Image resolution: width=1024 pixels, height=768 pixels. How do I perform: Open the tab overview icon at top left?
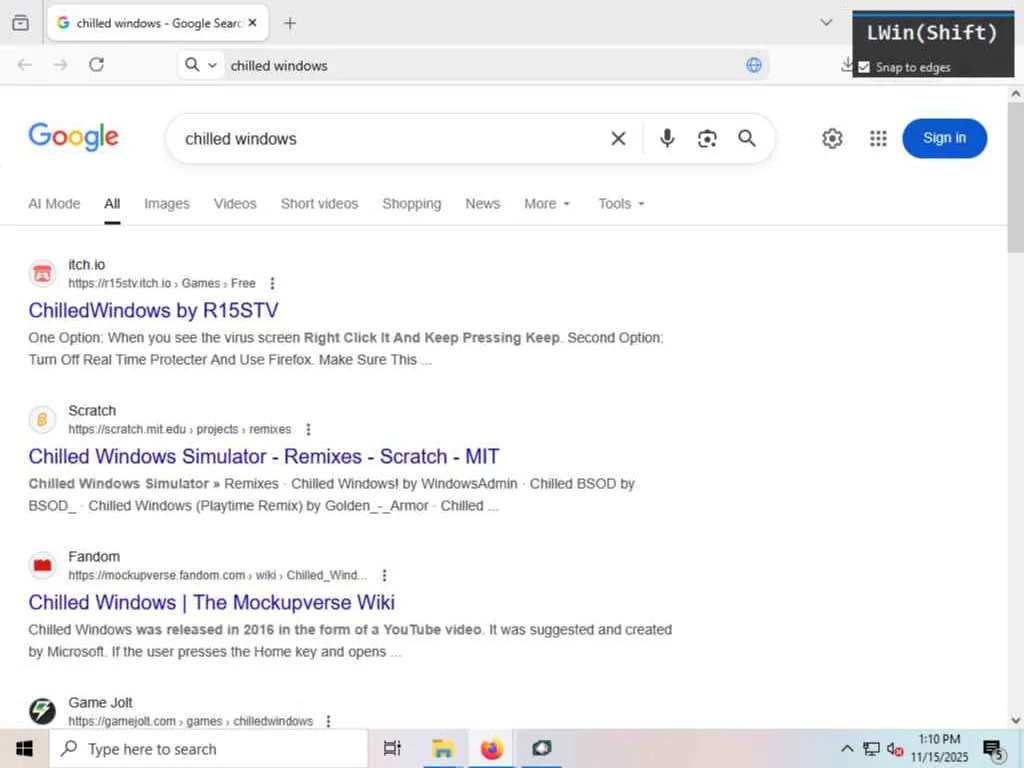click(x=20, y=23)
